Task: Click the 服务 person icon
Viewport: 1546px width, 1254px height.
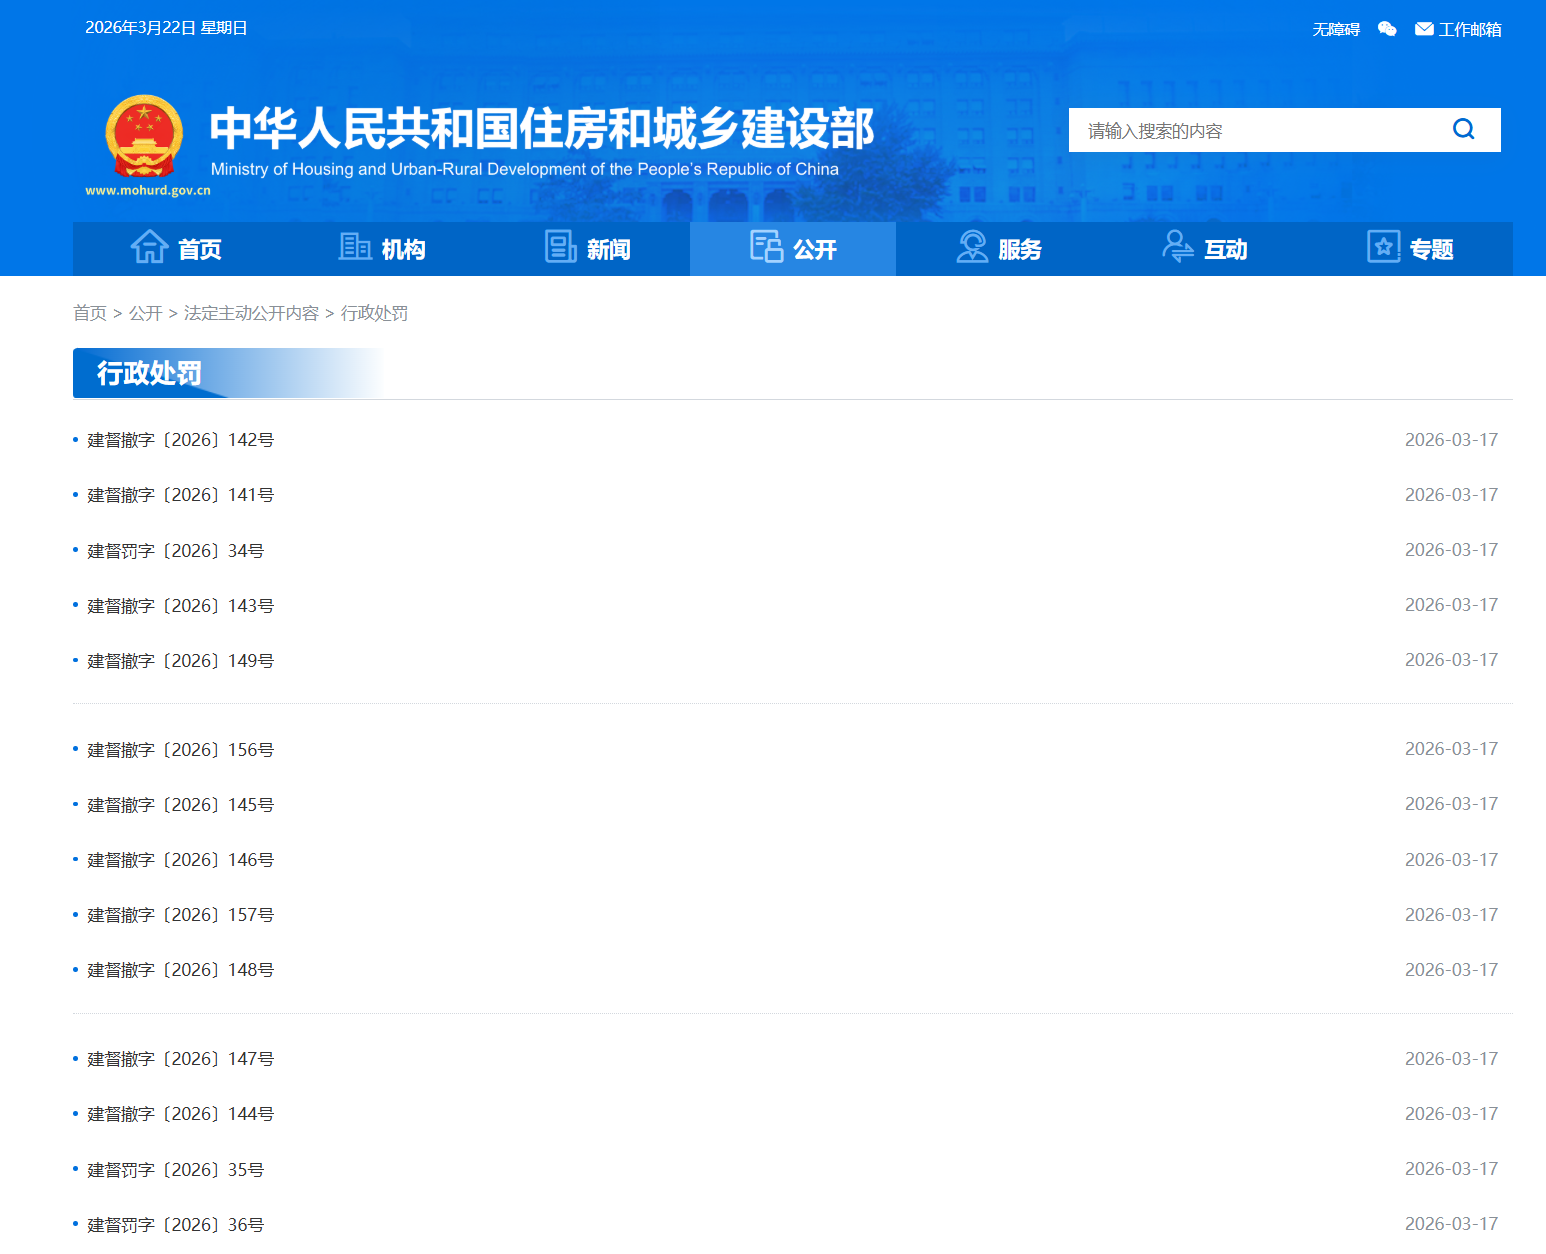Action: pyautogui.click(x=972, y=246)
